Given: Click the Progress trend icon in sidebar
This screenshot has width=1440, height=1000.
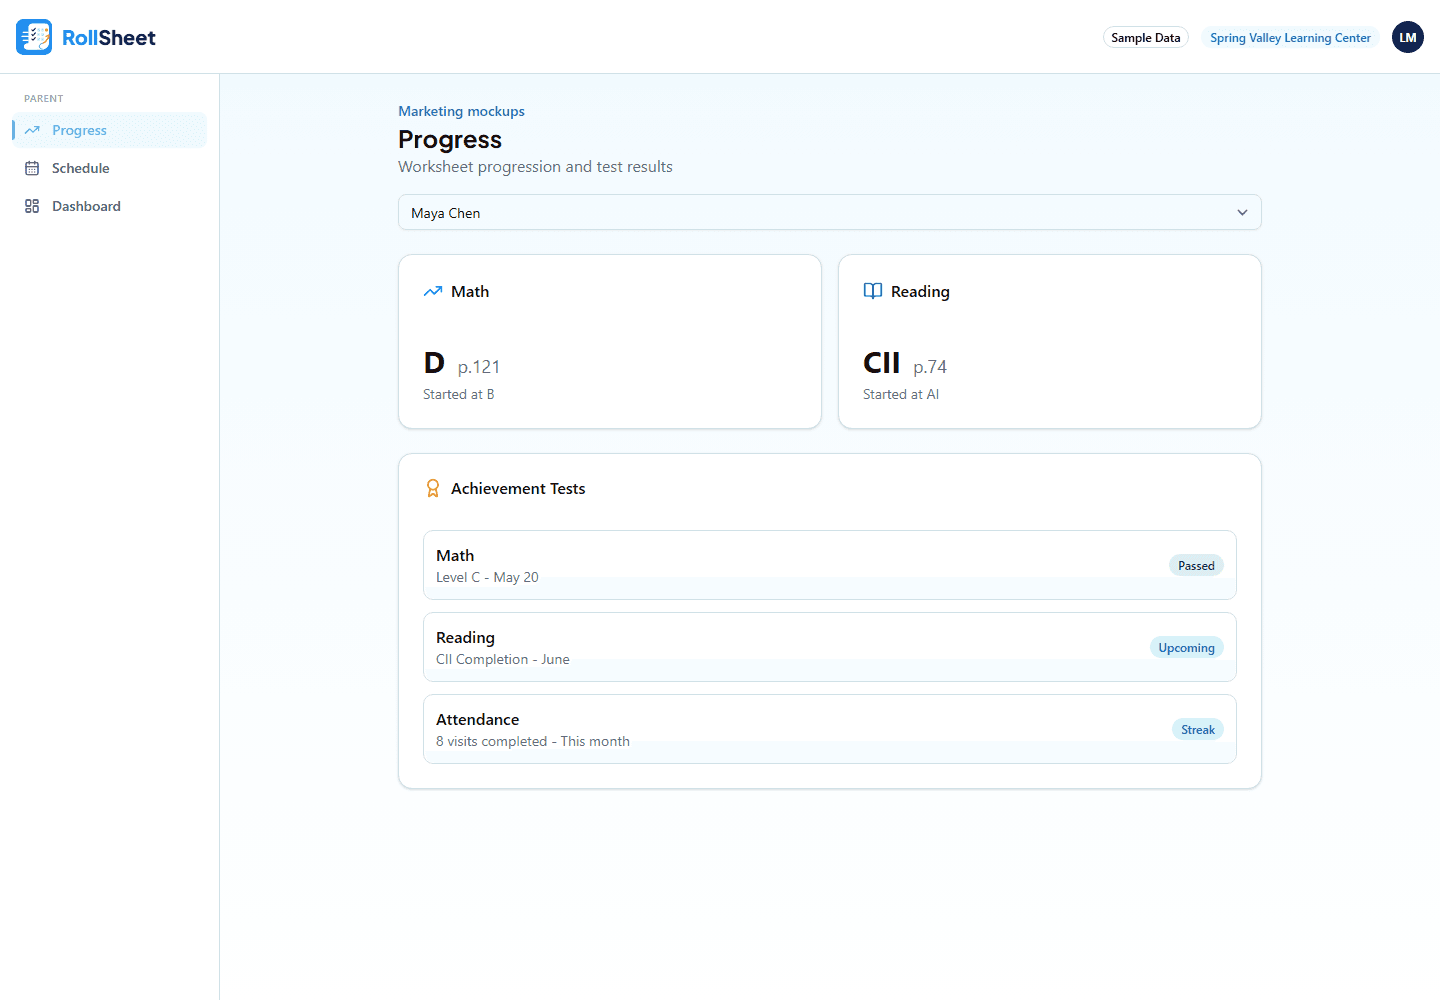Looking at the screenshot, I should click(x=32, y=130).
